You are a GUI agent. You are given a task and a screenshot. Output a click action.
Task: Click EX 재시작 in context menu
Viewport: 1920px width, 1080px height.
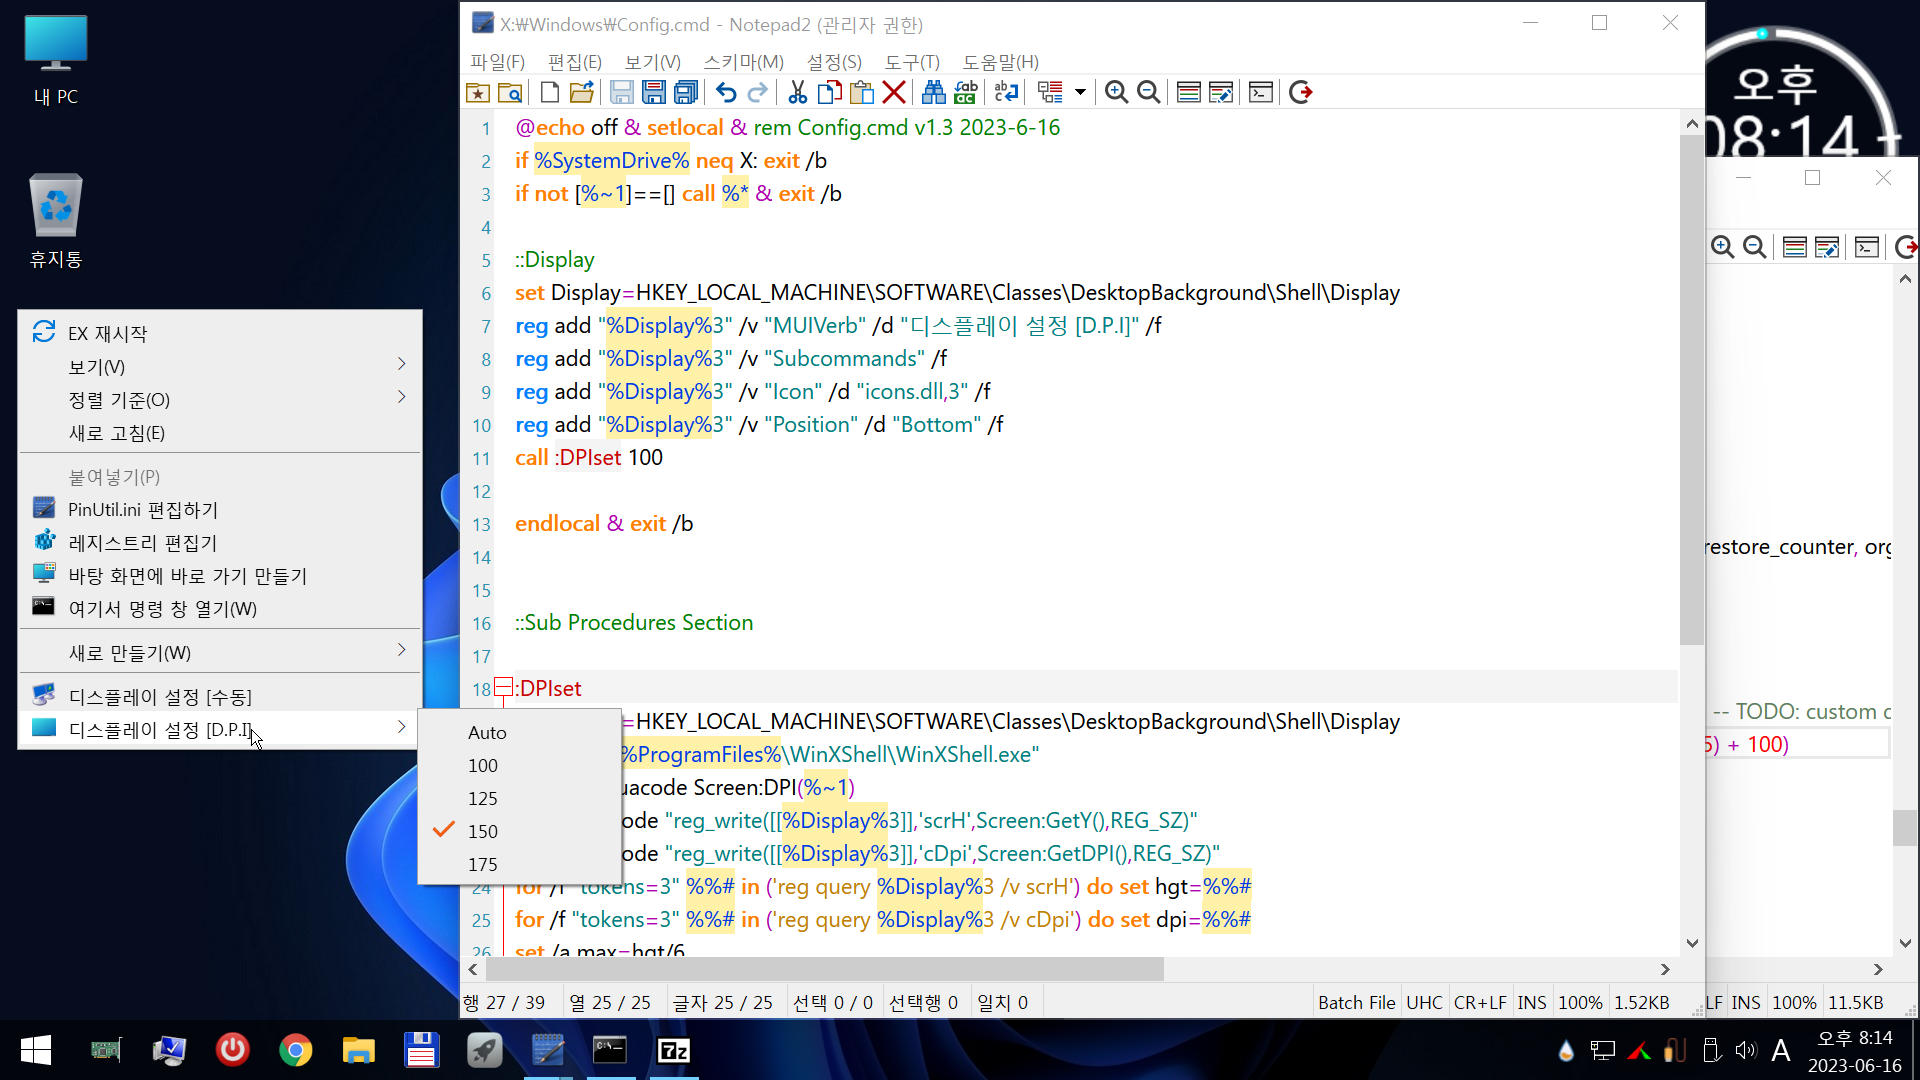pos(220,333)
